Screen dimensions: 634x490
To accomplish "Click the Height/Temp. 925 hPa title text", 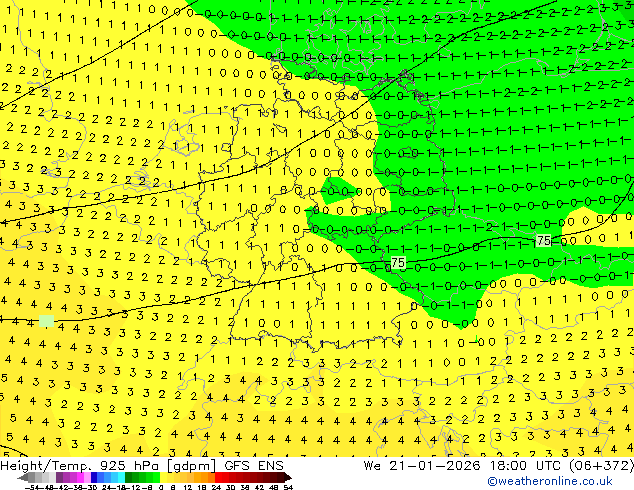I will click(82, 466).
